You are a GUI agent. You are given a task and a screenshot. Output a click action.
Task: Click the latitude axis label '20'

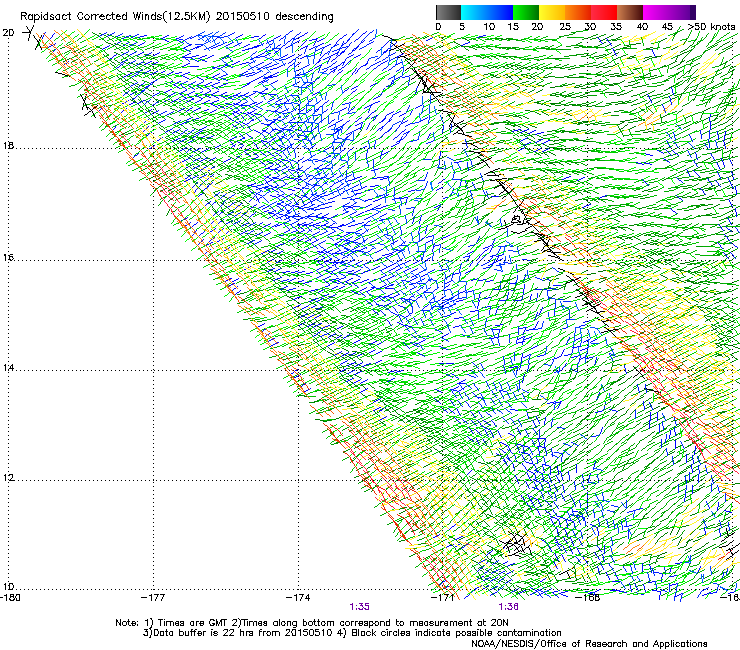point(8,33)
